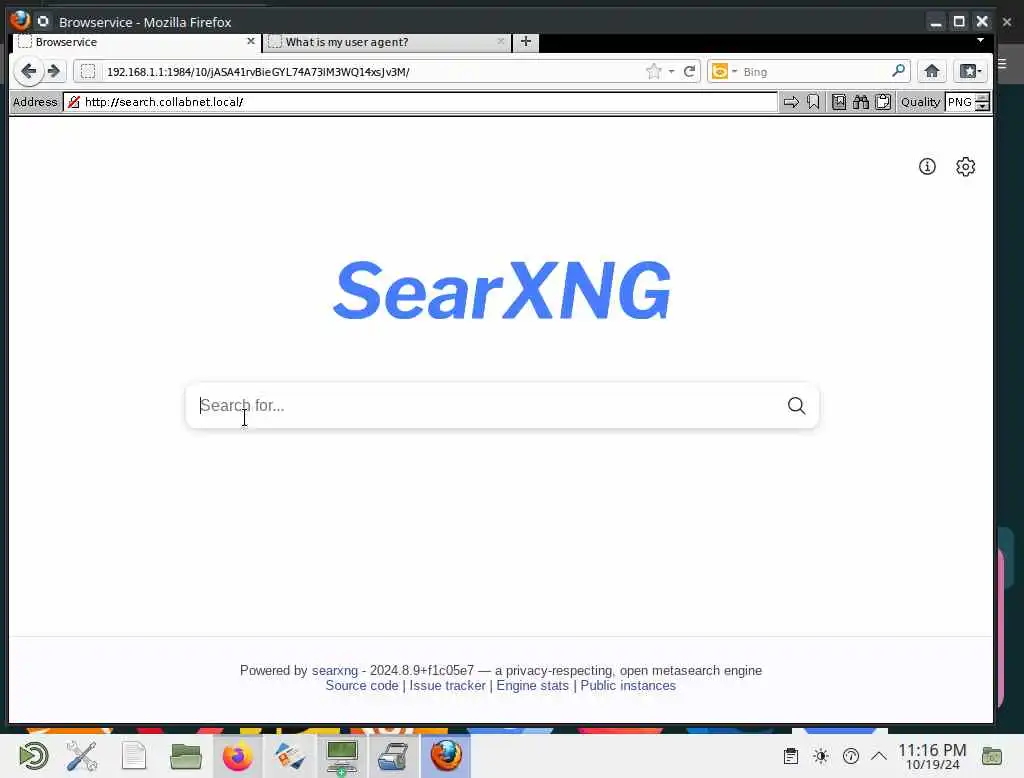Image resolution: width=1024 pixels, height=778 pixels.
Task: Click the show desktop icon beside the clock
Action: 991,756
